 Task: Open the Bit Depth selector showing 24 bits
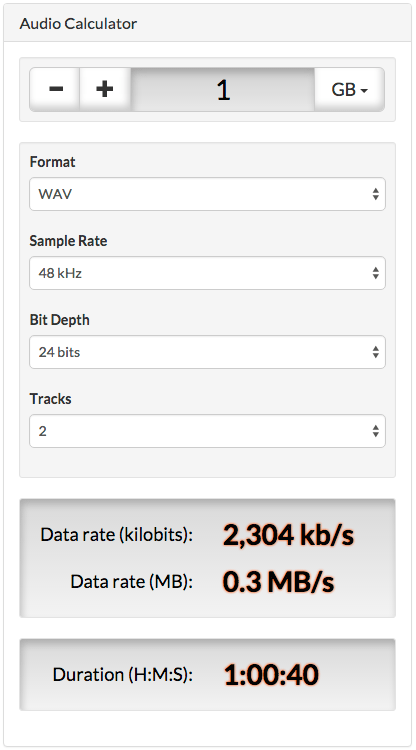[x=208, y=352]
